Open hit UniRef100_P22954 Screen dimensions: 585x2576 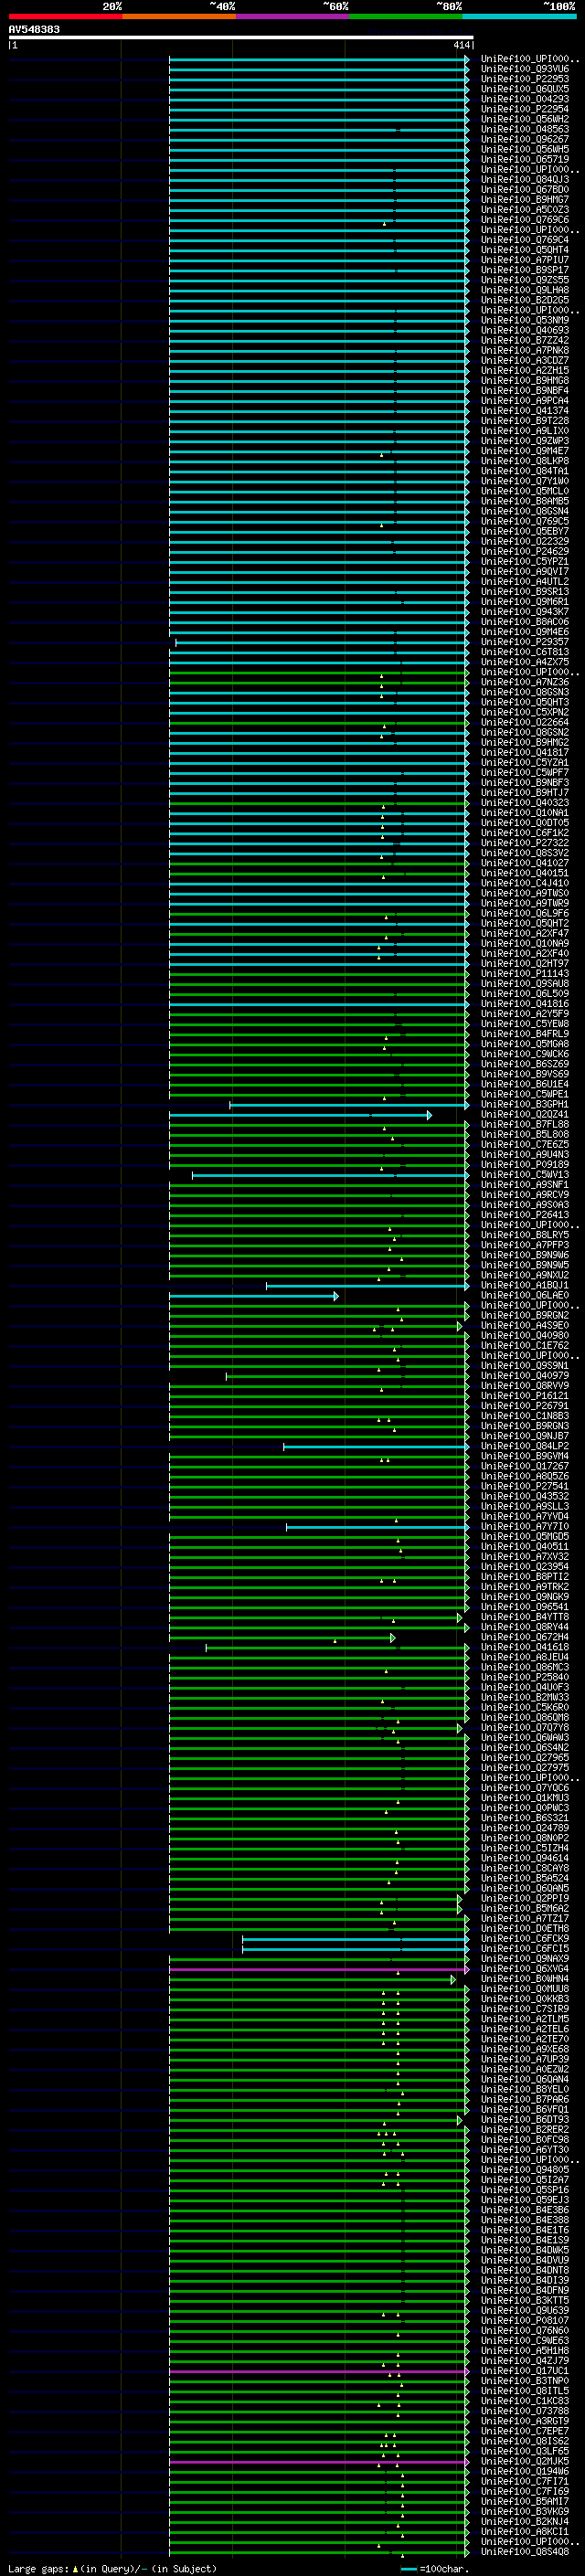pos(525,109)
